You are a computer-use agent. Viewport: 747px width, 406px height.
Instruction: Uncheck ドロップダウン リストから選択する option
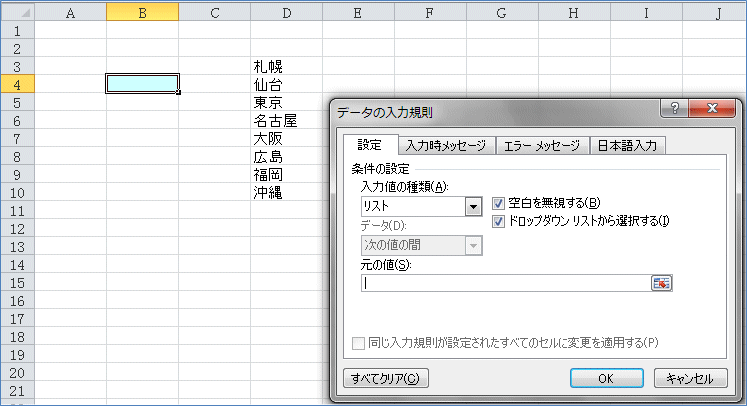pyautogui.click(x=498, y=220)
